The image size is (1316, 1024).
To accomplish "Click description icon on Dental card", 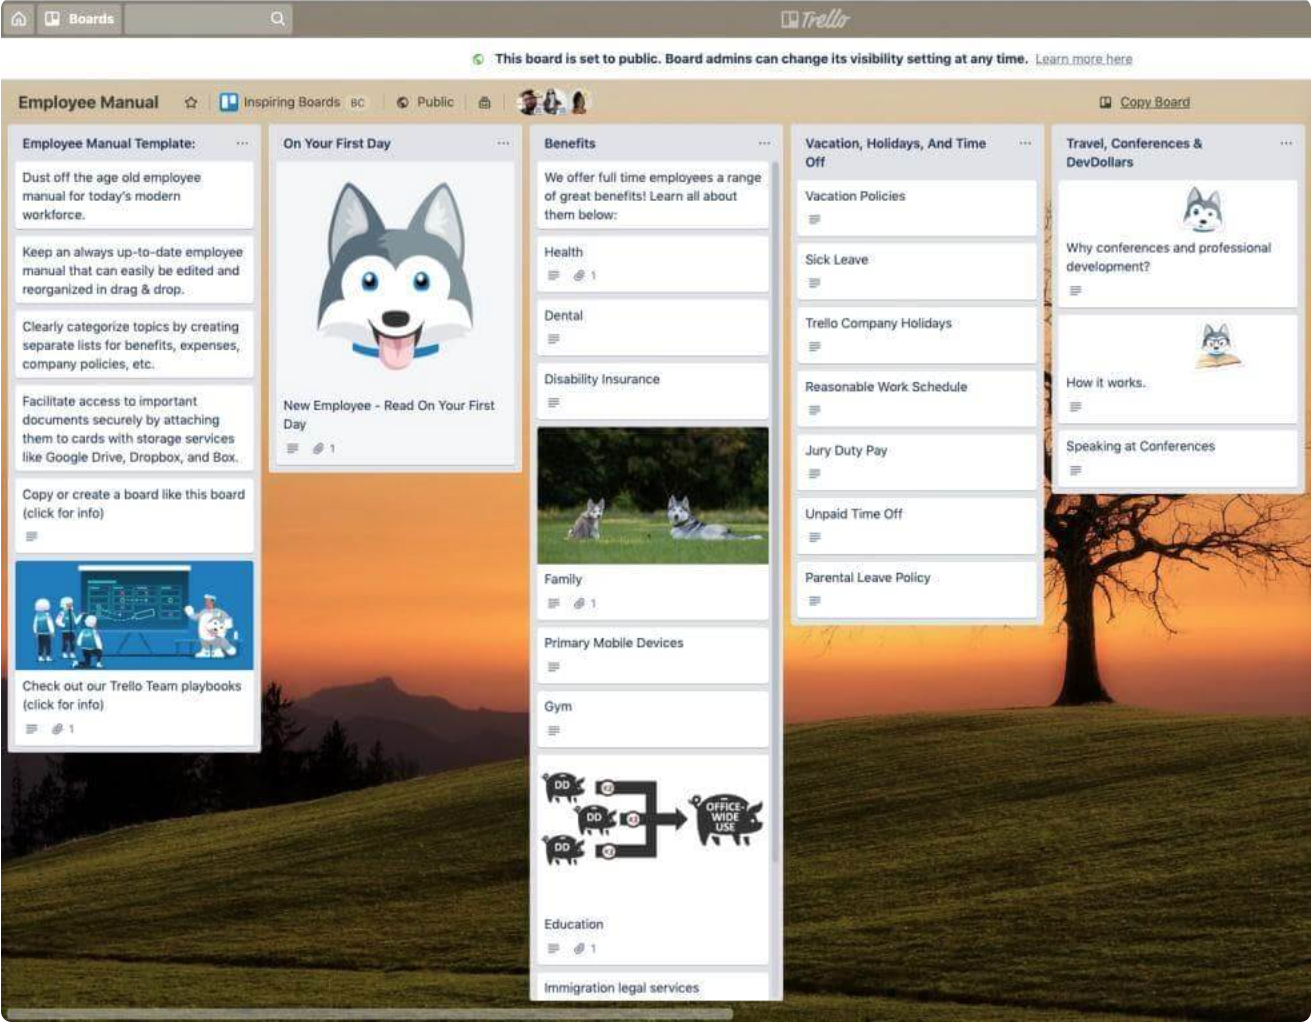I will pyautogui.click(x=554, y=339).
